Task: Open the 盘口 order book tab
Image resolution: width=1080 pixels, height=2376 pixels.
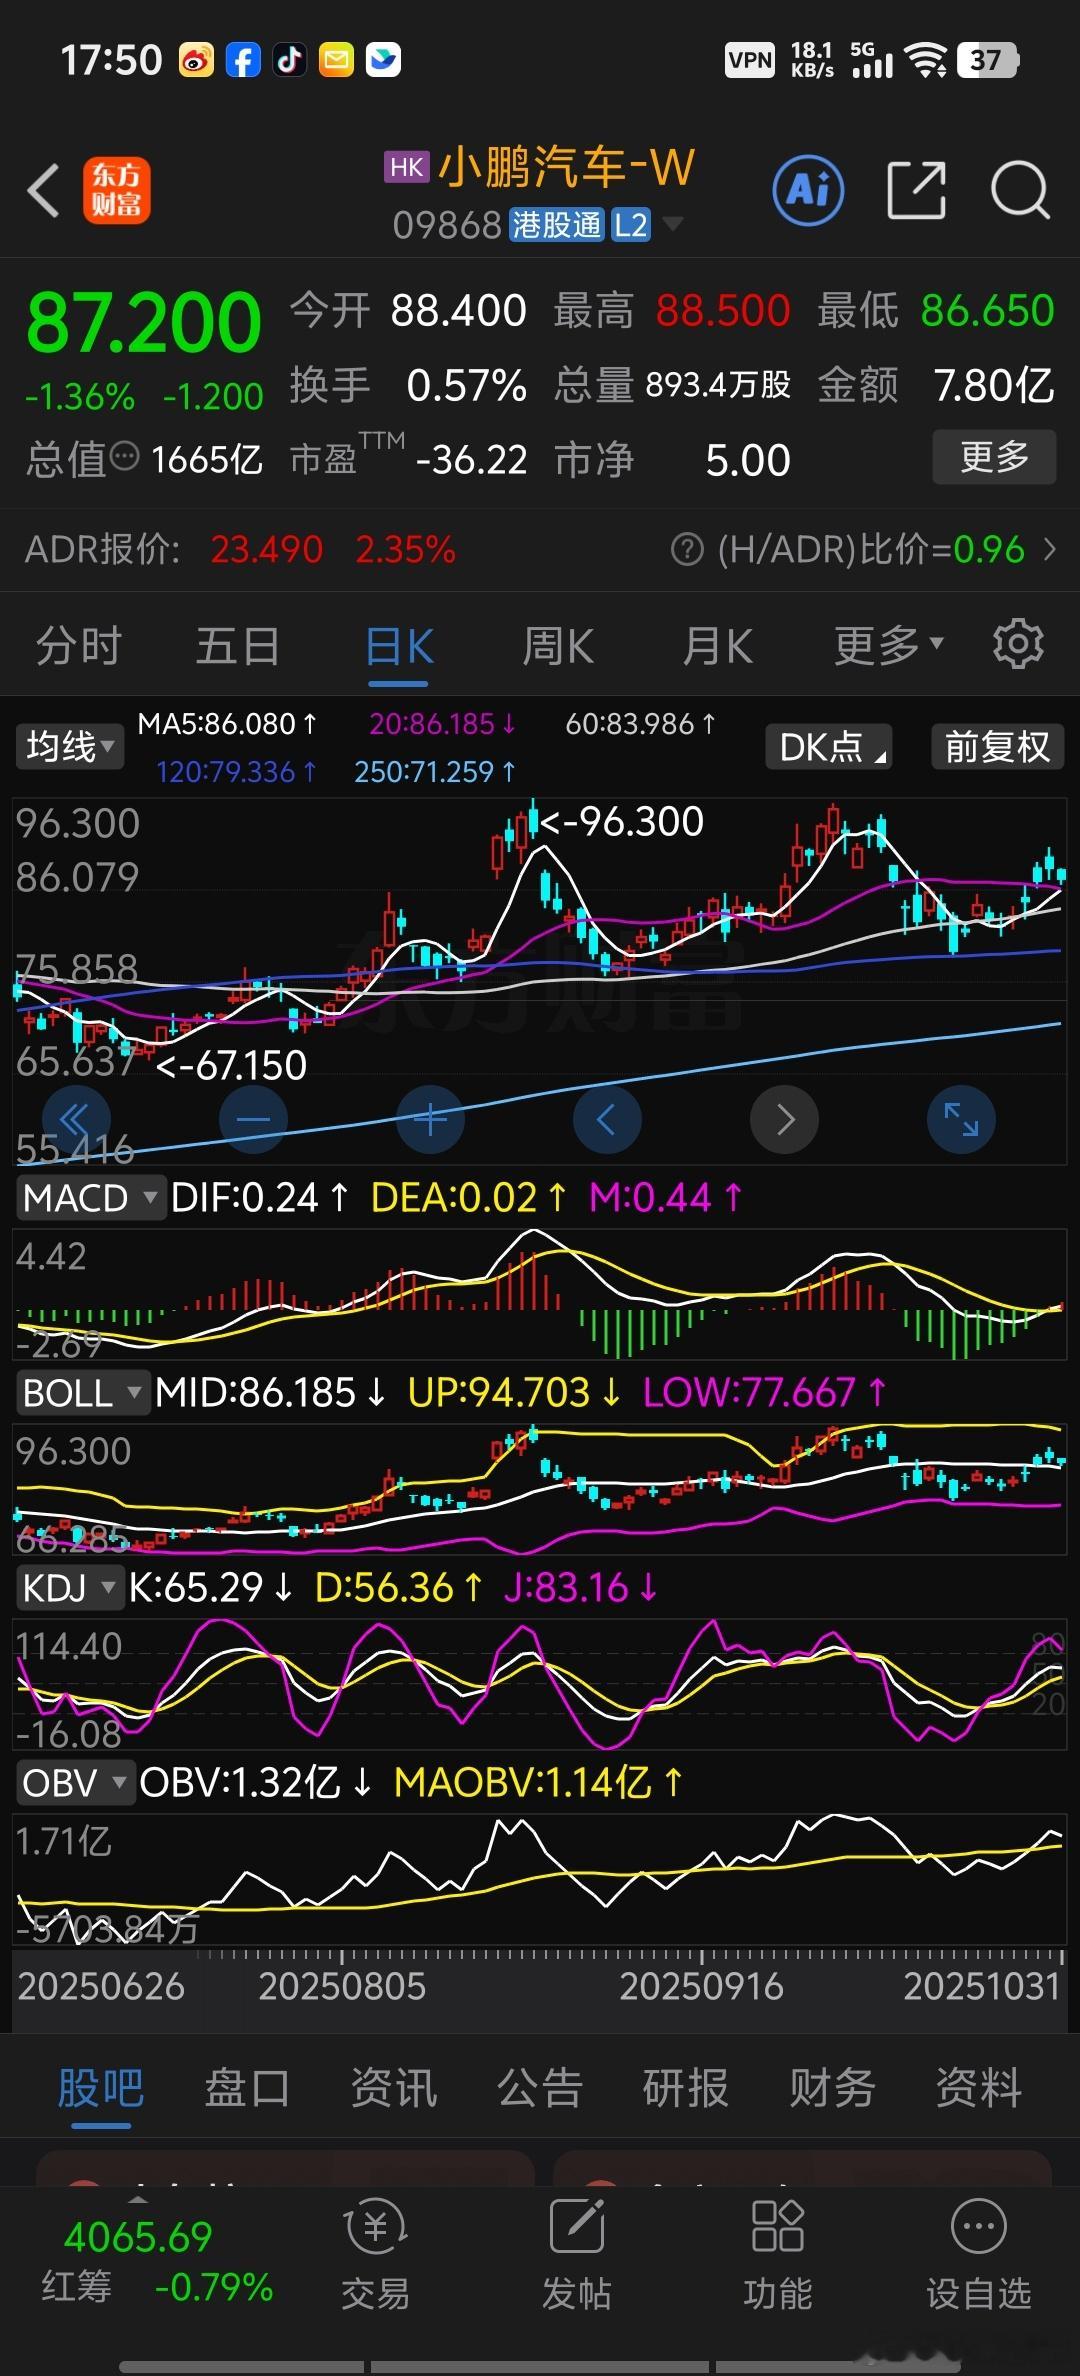Action: pyautogui.click(x=247, y=2088)
